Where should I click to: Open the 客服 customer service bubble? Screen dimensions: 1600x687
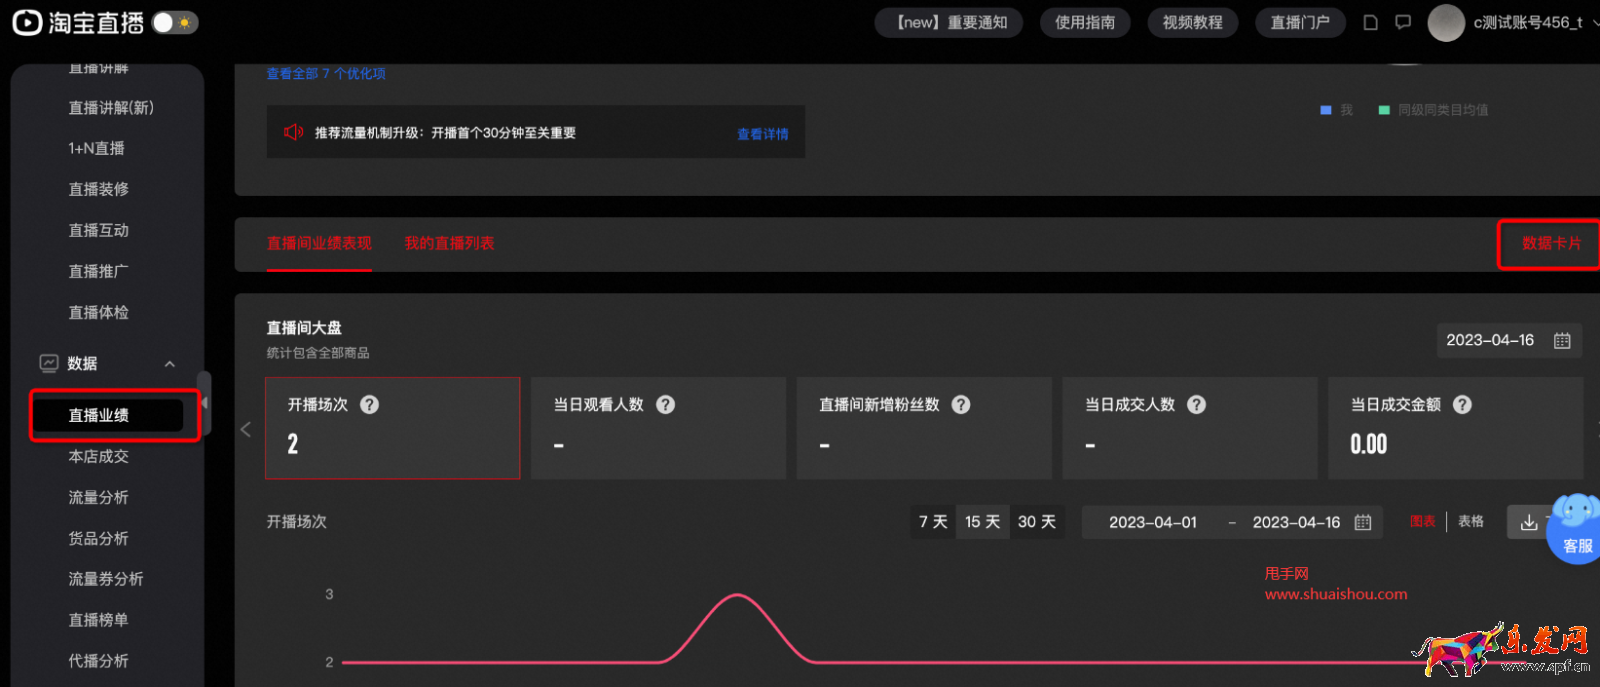click(1576, 530)
